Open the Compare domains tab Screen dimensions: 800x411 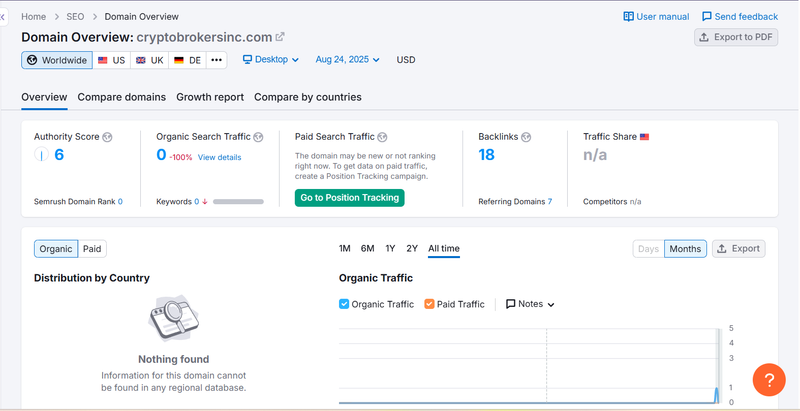tap(121, 97)
